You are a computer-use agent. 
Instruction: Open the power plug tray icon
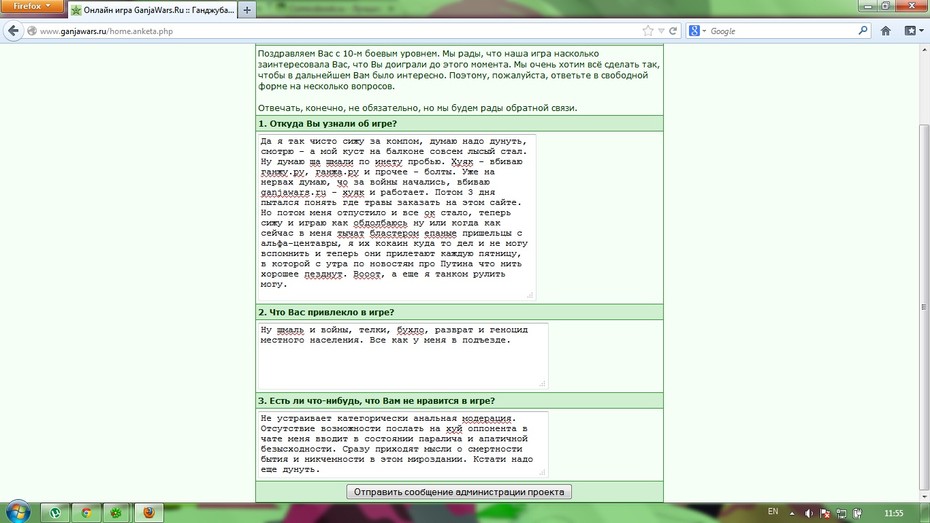pyautogui.click(x=857, y=513)
